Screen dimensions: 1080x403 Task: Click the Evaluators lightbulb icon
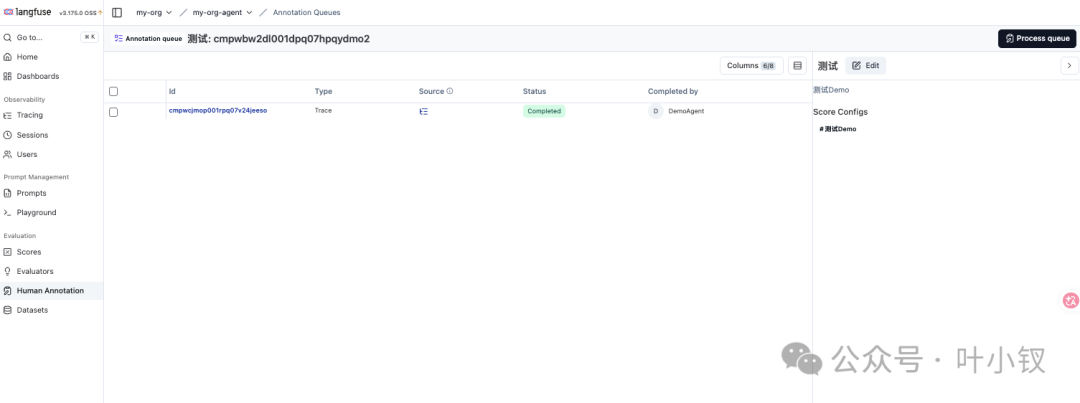8,271
